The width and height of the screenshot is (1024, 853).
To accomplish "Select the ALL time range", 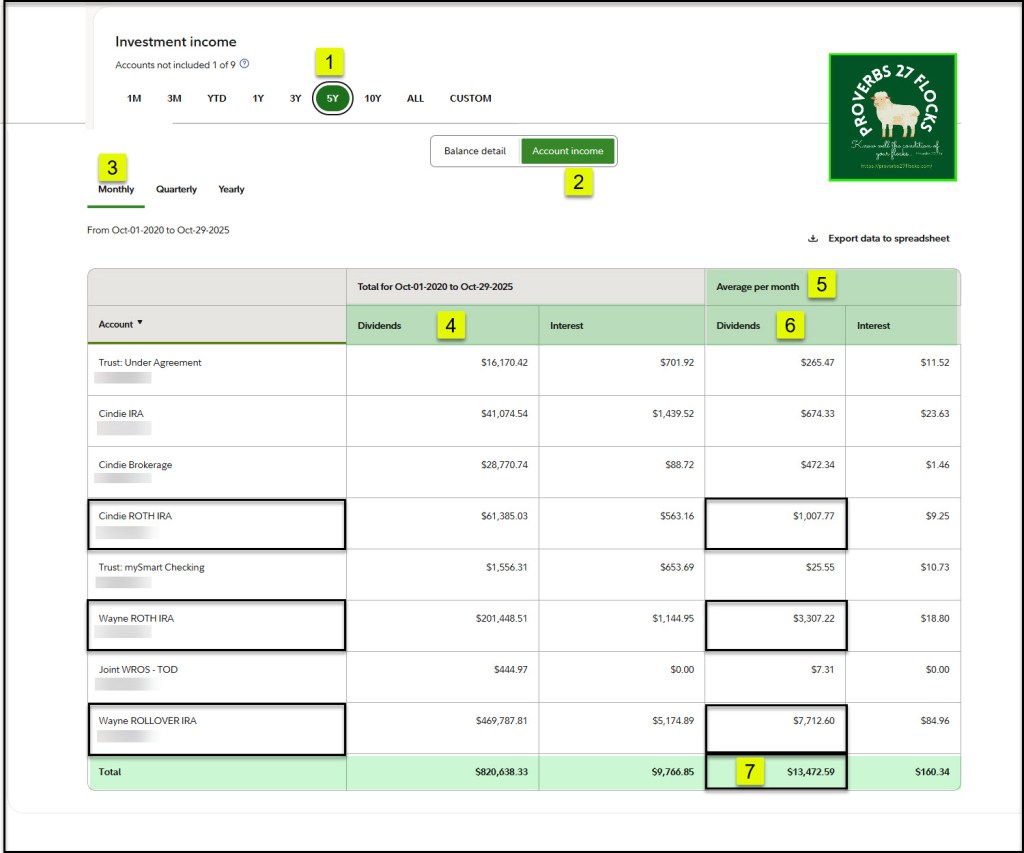I will [x=415, y=99].
